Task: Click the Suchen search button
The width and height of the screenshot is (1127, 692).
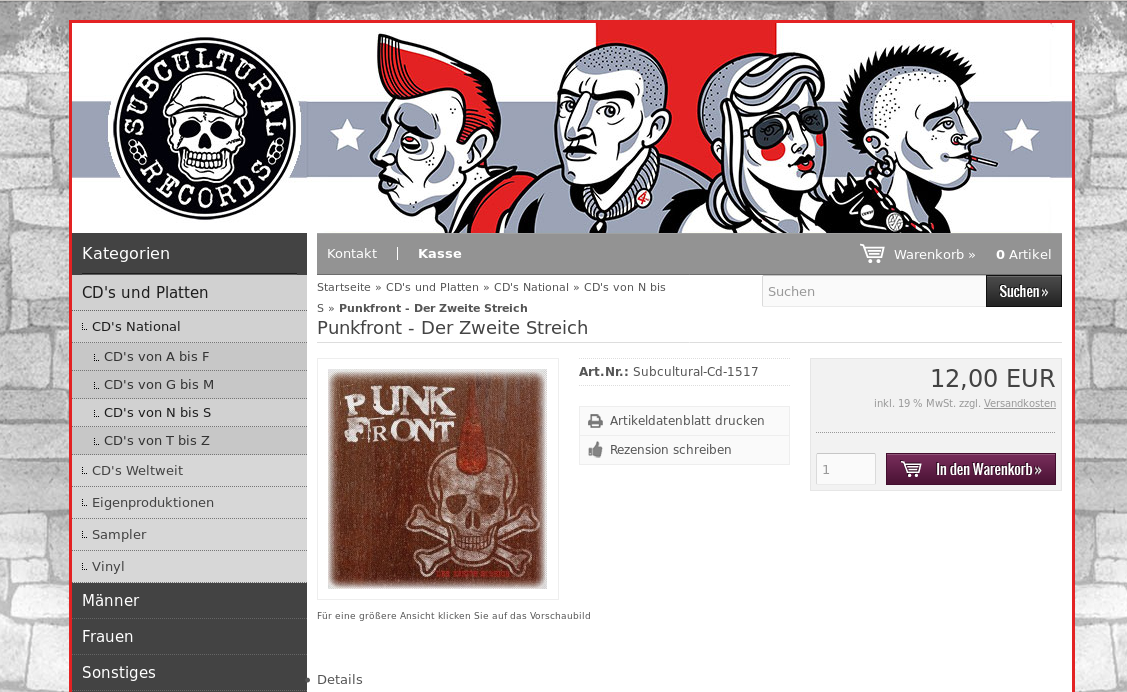Action: (x=1024, y=291)
